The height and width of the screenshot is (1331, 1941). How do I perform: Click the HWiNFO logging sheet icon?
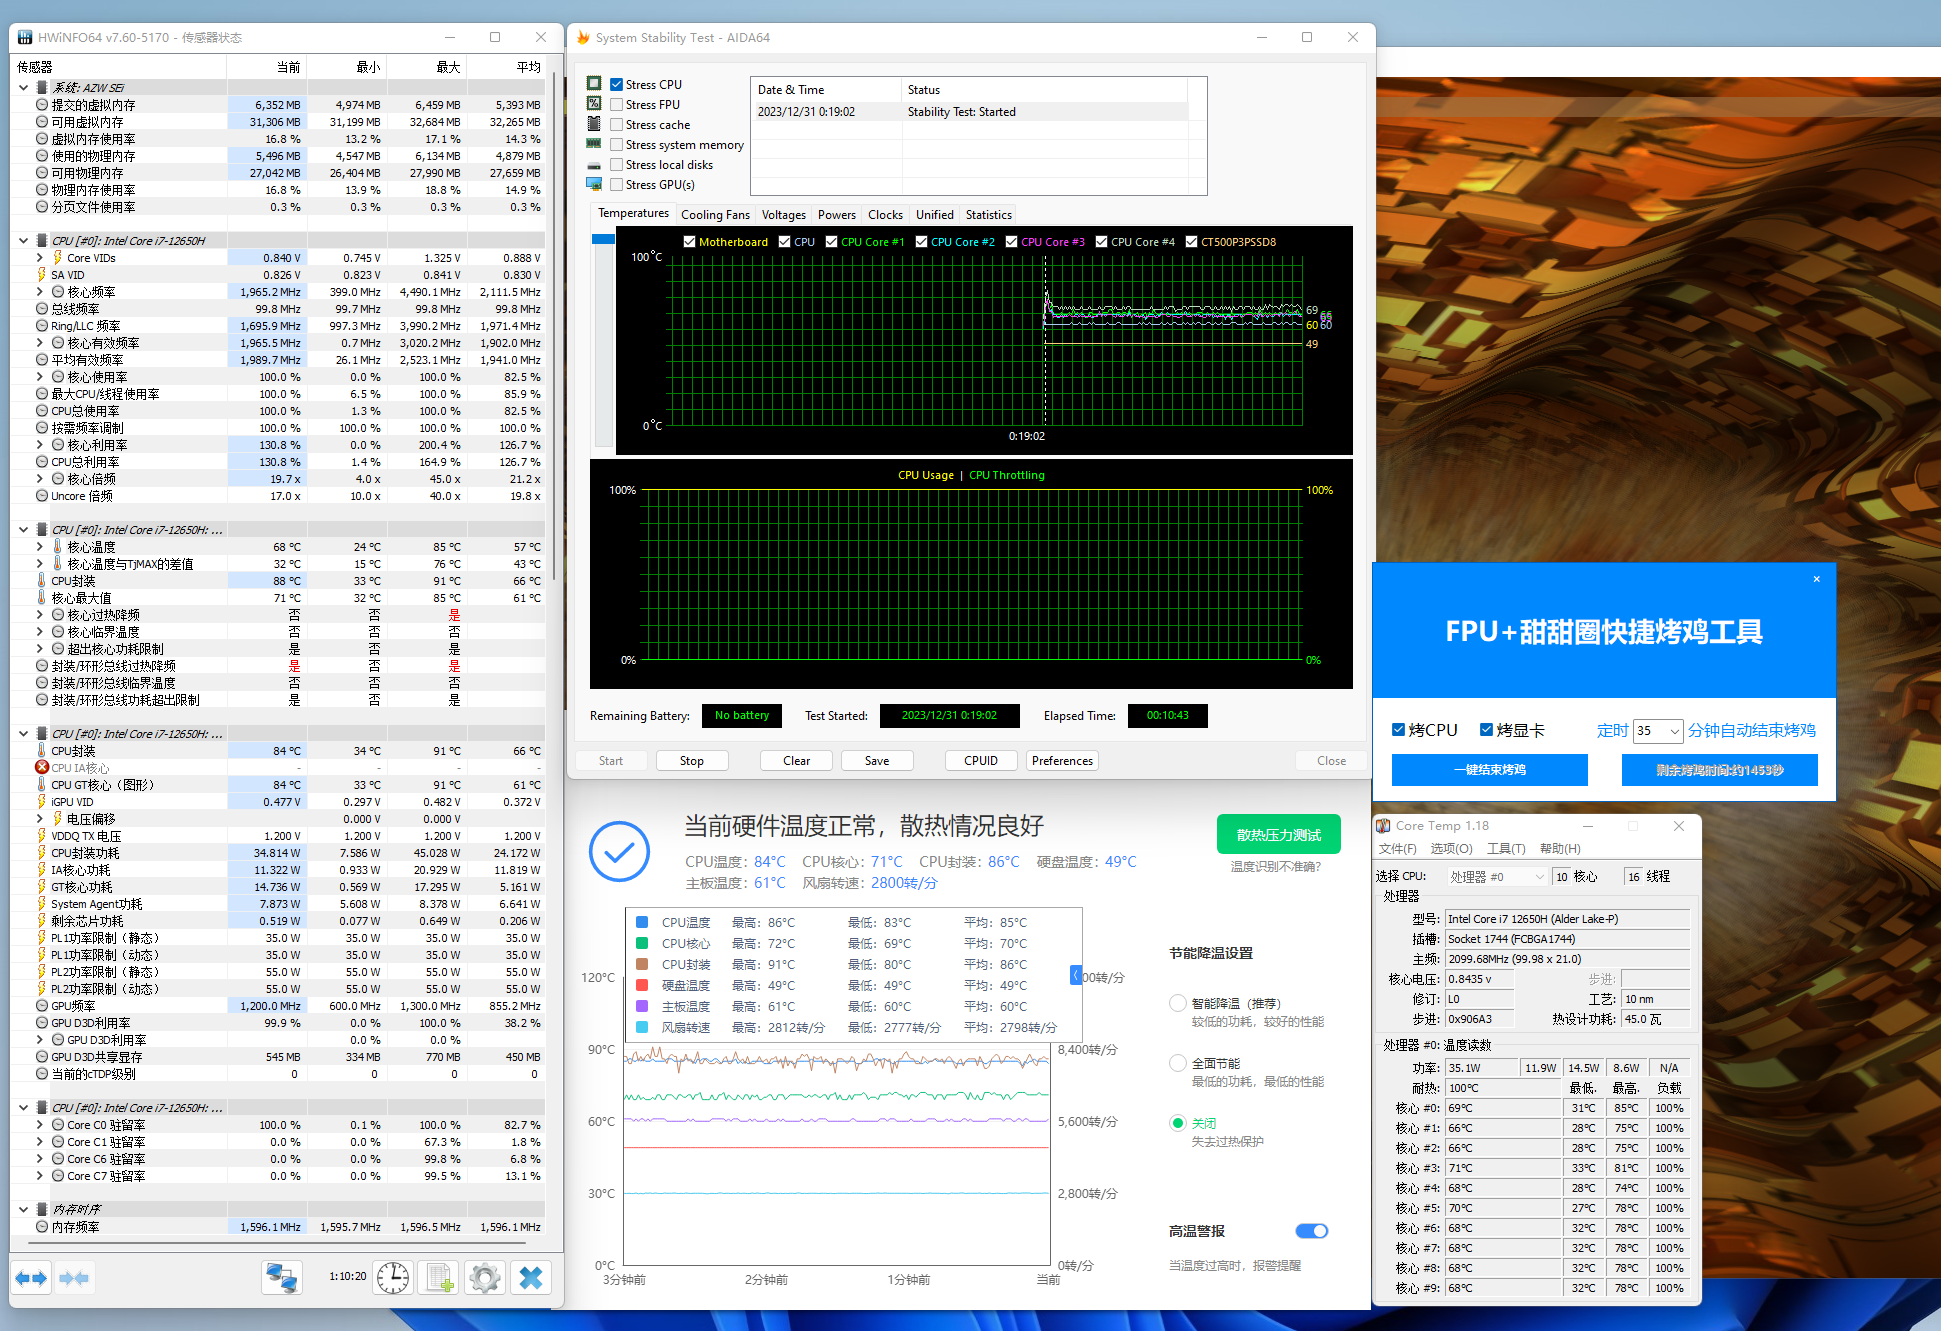(x=440, y=1278)
